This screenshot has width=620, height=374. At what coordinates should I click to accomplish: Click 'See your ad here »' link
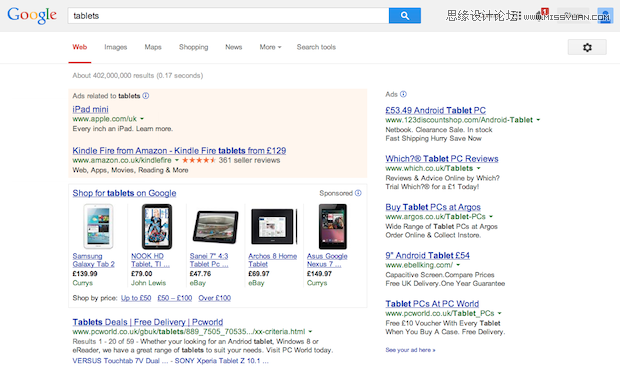coord(410,350)
